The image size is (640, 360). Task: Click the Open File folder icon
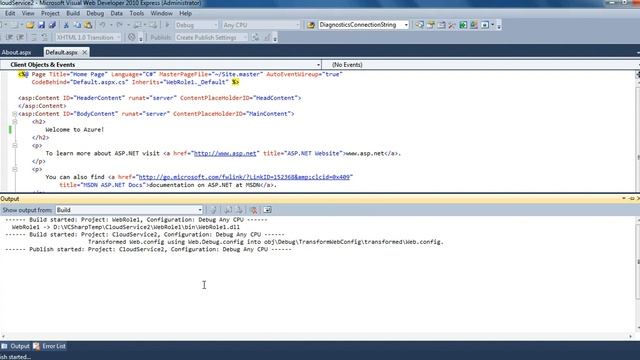click(30, 25)
